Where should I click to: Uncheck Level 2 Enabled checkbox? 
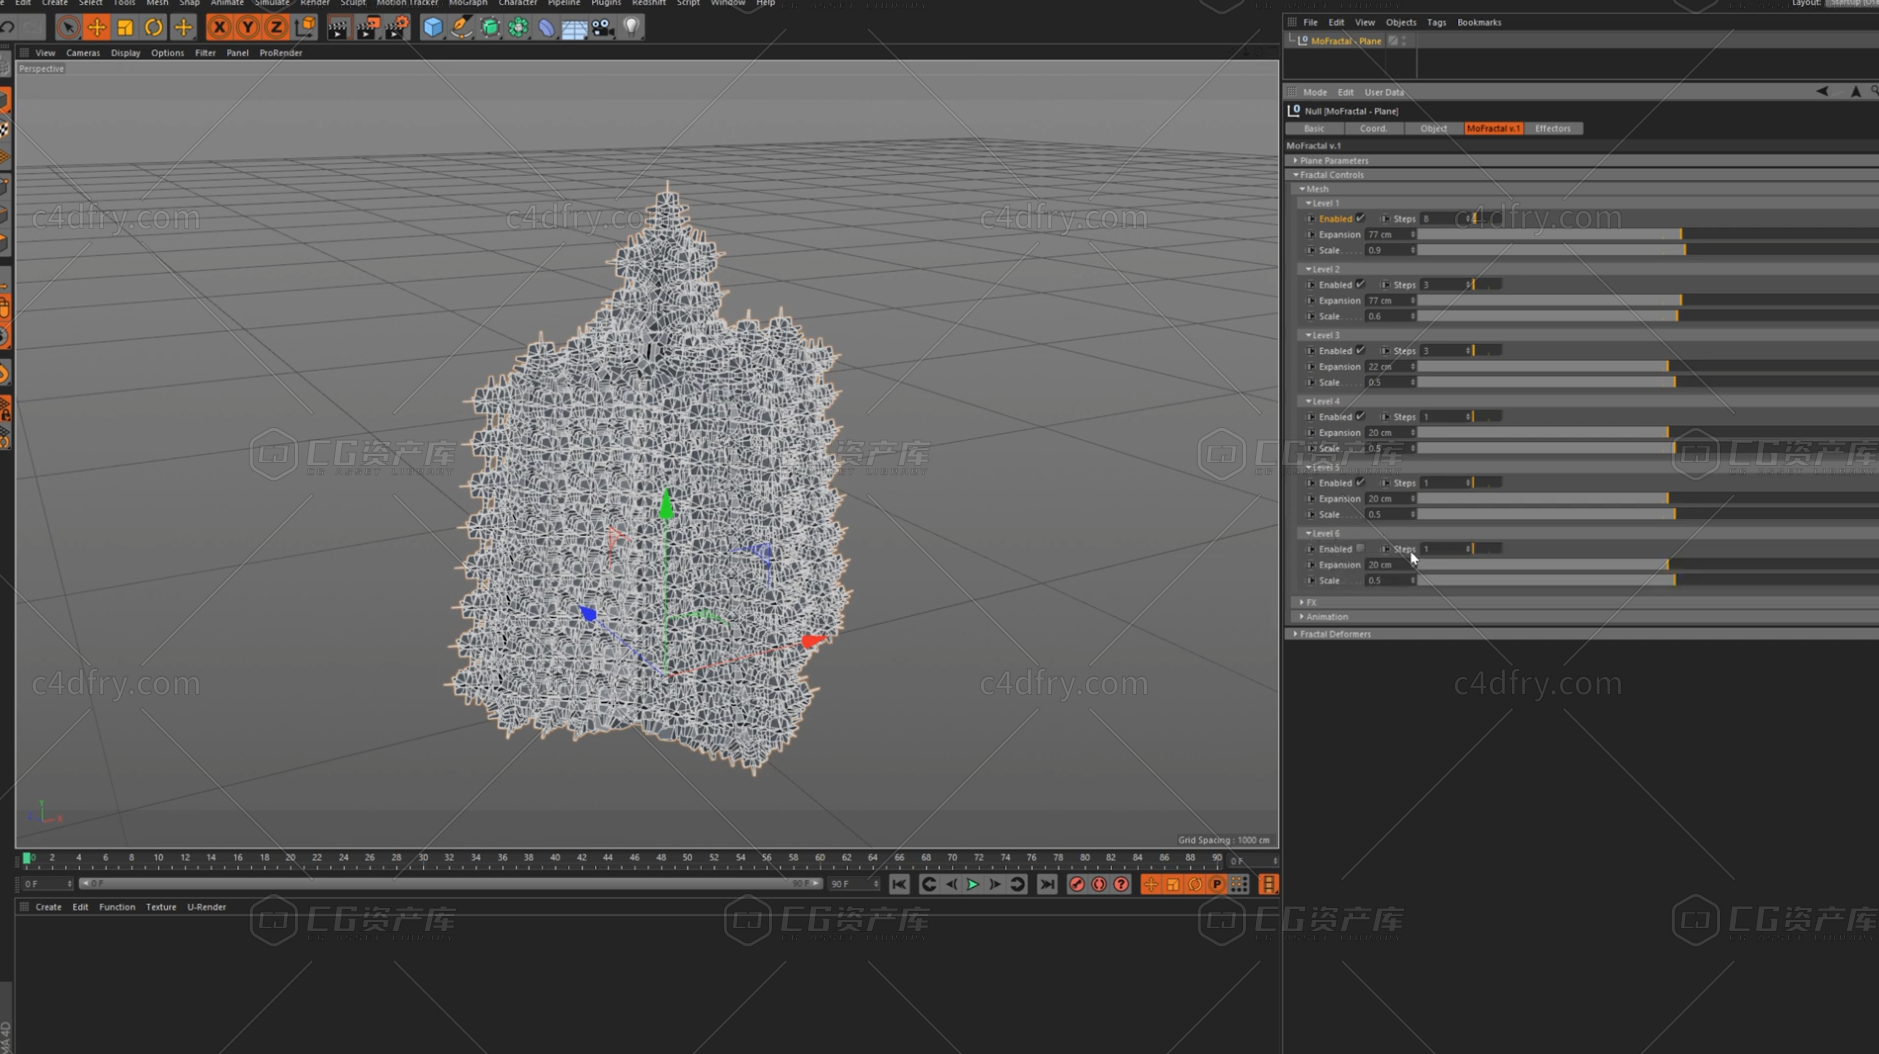1360,284
